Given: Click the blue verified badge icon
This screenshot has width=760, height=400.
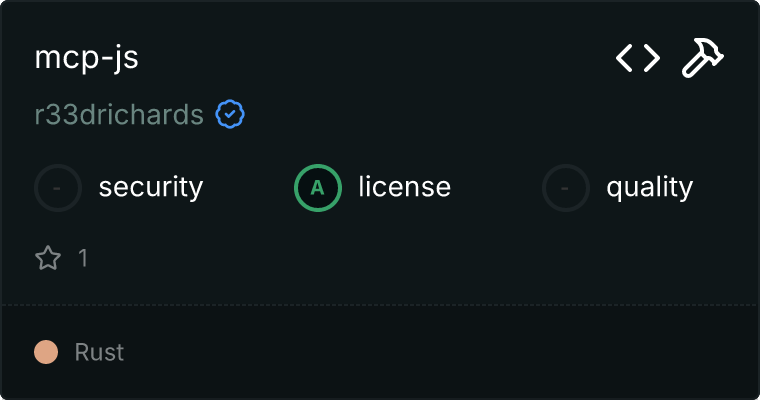Looking at the screenshot, I should coord(231,115).
